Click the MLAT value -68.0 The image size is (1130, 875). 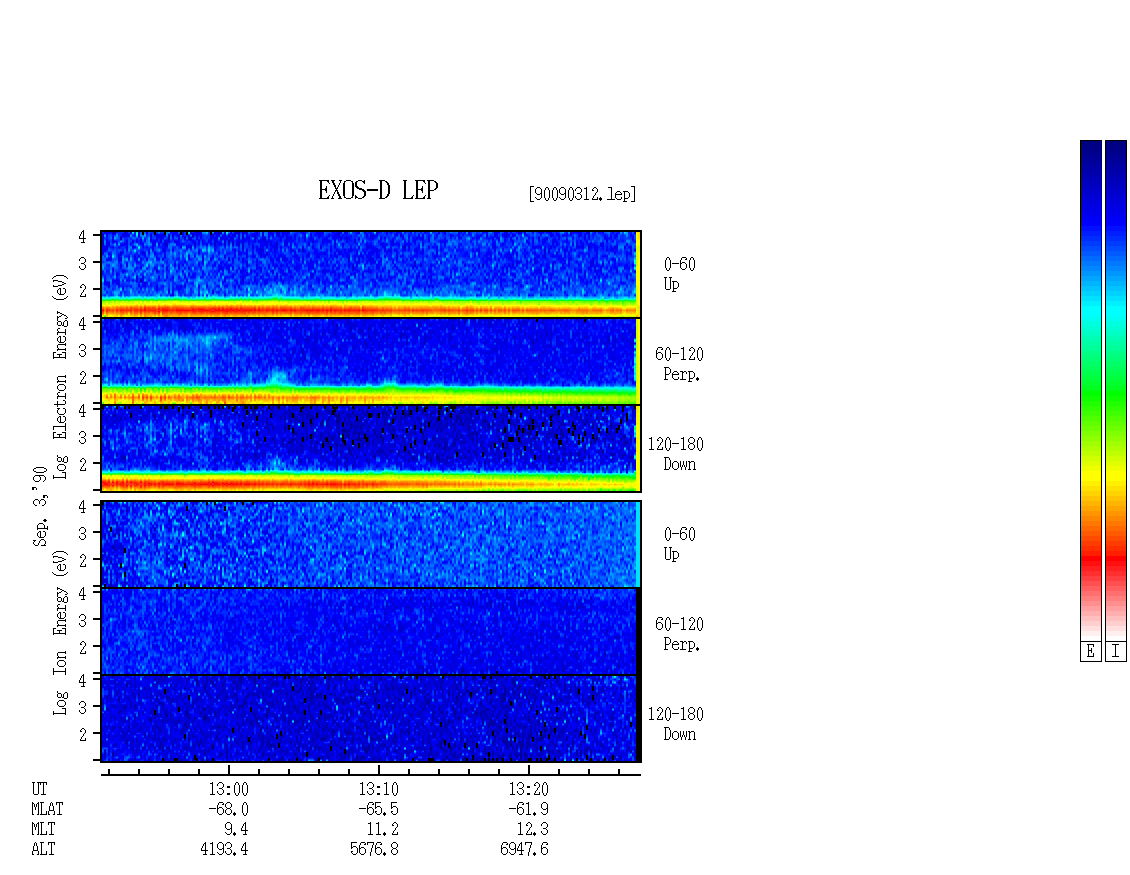pyautogui.click(x=228, y=809)
